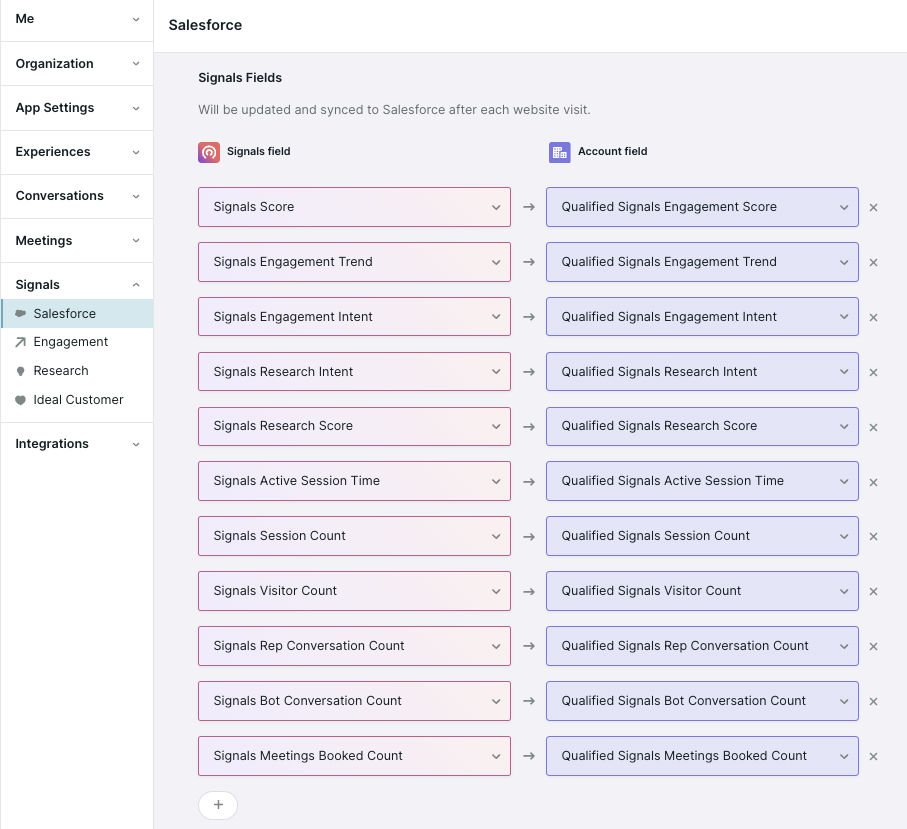
Task: Remove the Signals Active Session Time mapping
Action: coord(873,482)
